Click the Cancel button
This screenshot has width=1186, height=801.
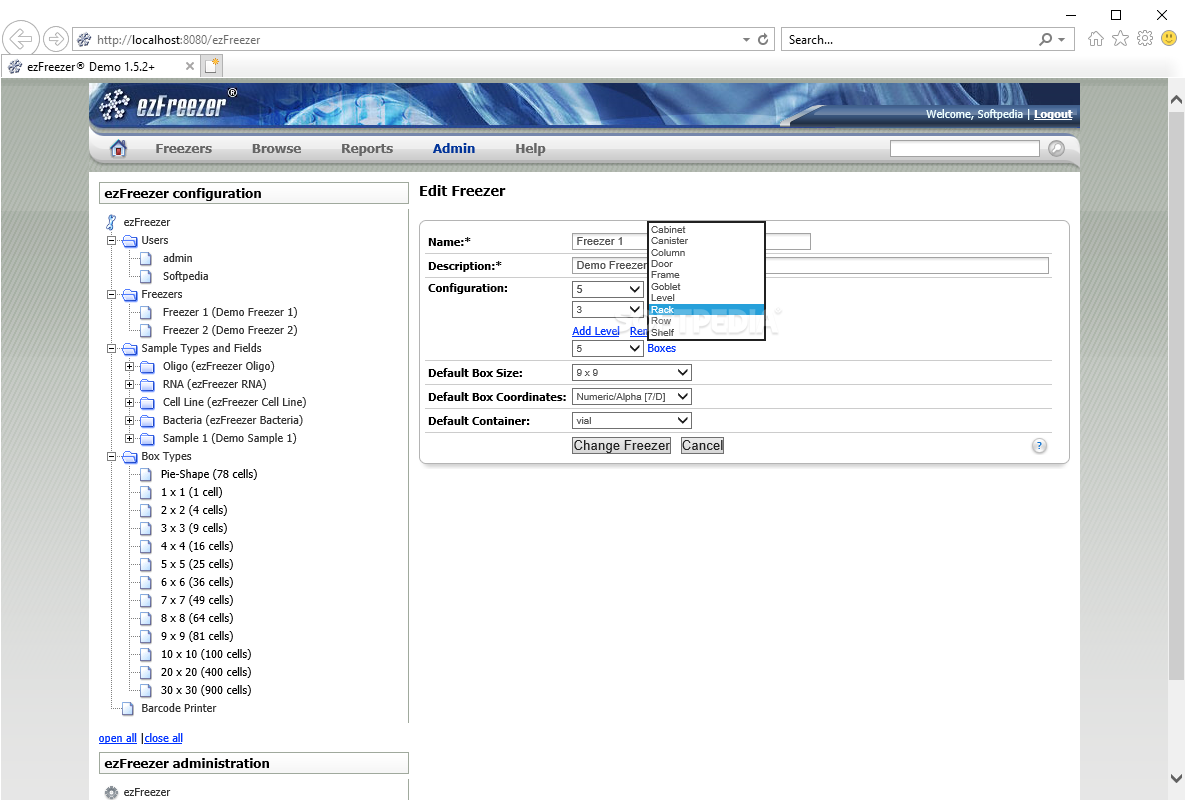click(703, 446)
